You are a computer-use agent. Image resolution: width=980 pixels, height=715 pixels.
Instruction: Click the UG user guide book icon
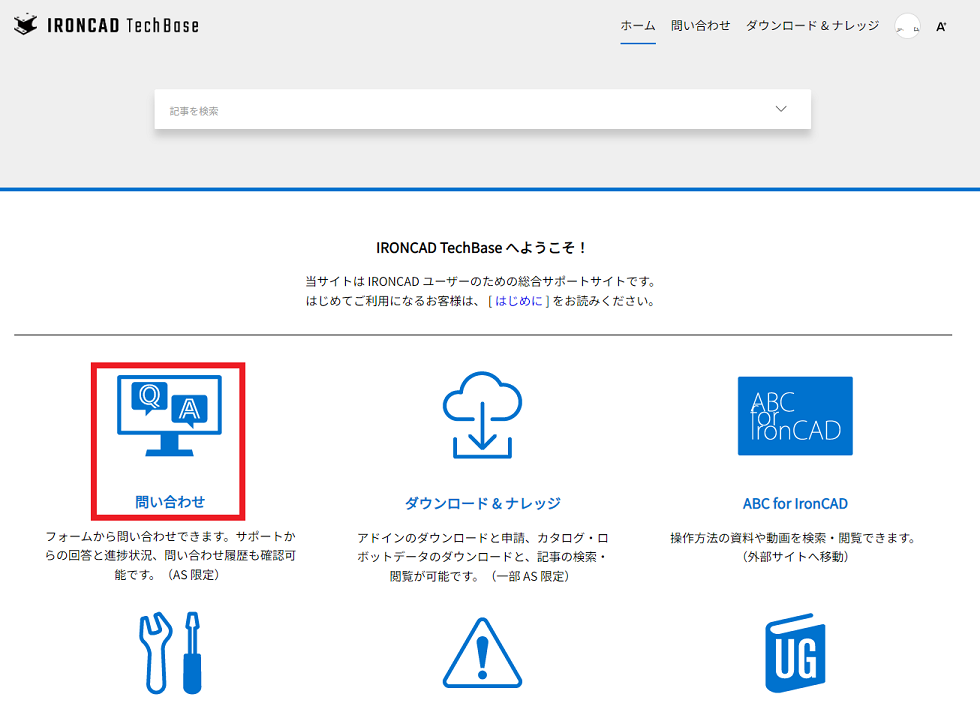pyautogui.click(x=795, y=655)
